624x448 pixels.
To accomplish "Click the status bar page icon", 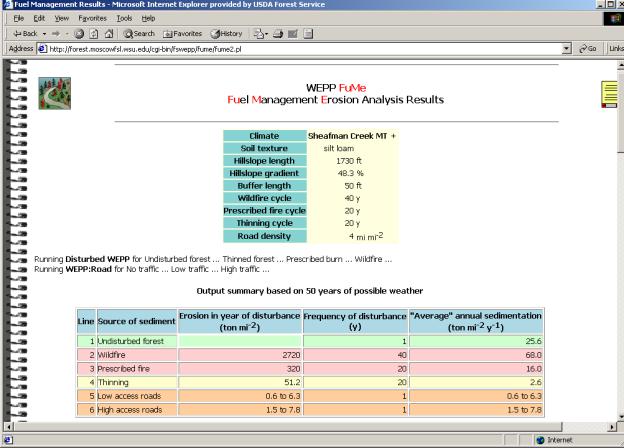I will tap(8, 440).
